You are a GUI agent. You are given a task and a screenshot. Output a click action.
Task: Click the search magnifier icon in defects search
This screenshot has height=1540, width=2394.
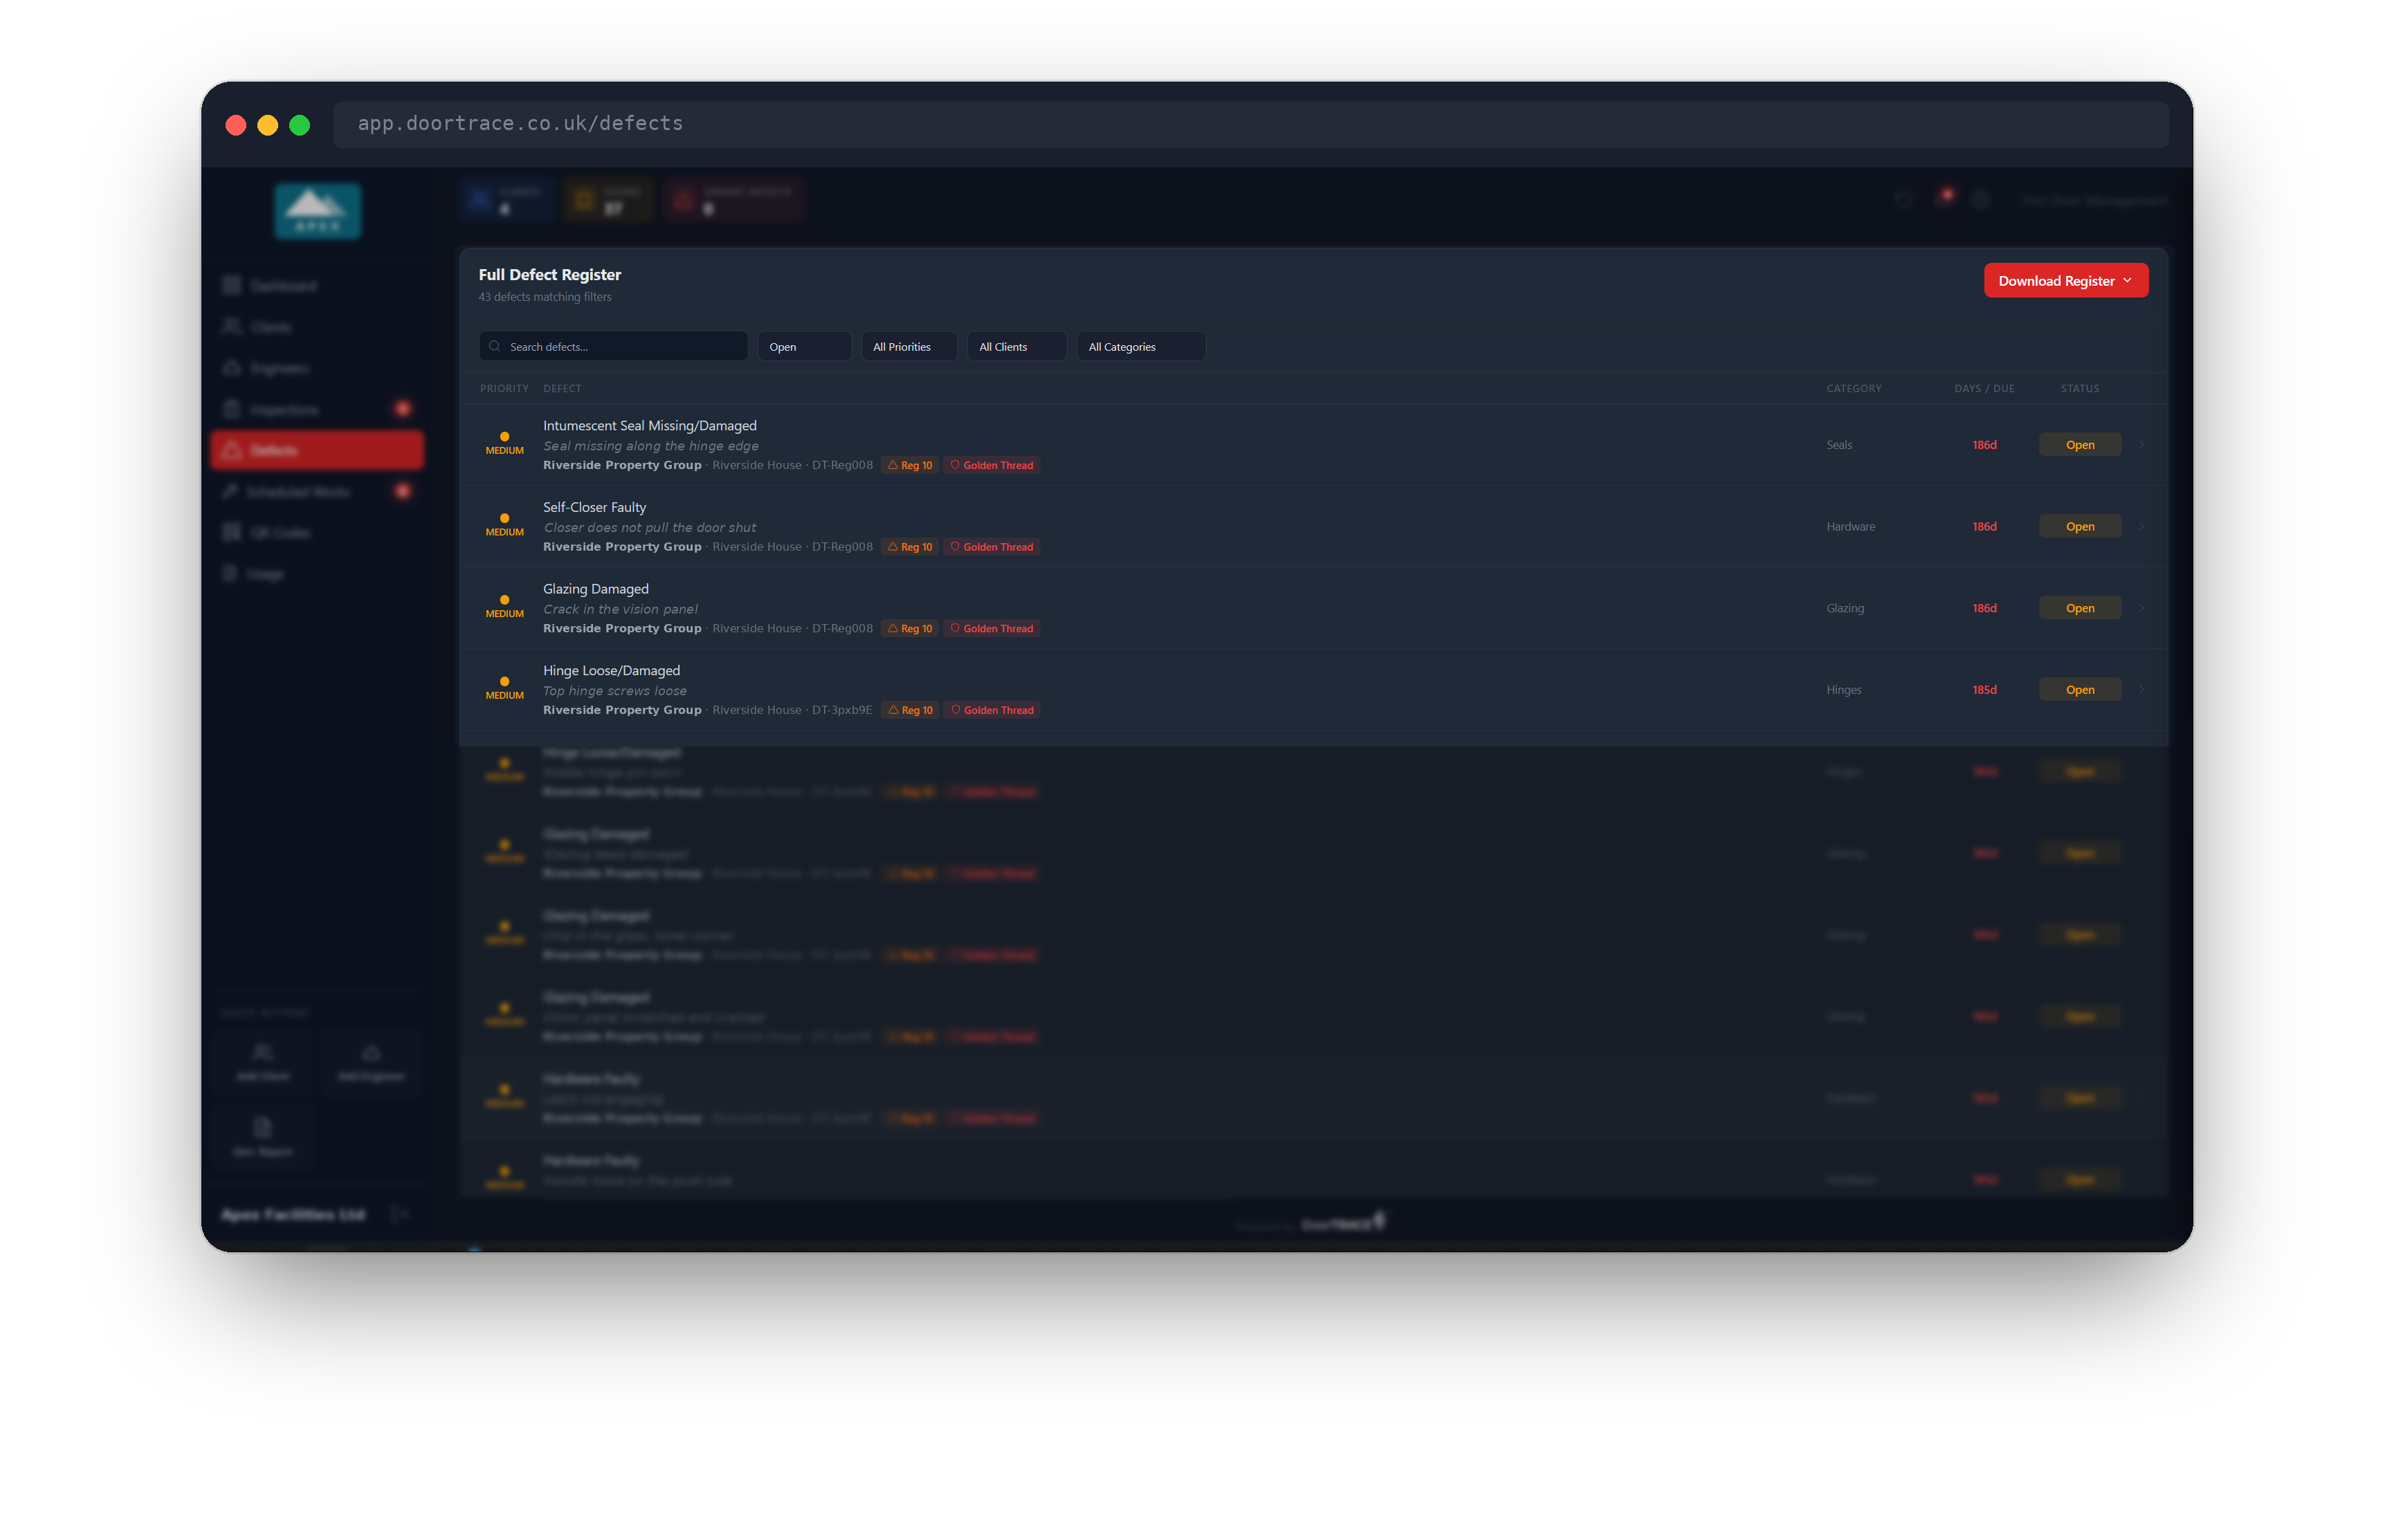tap(494, 346)
